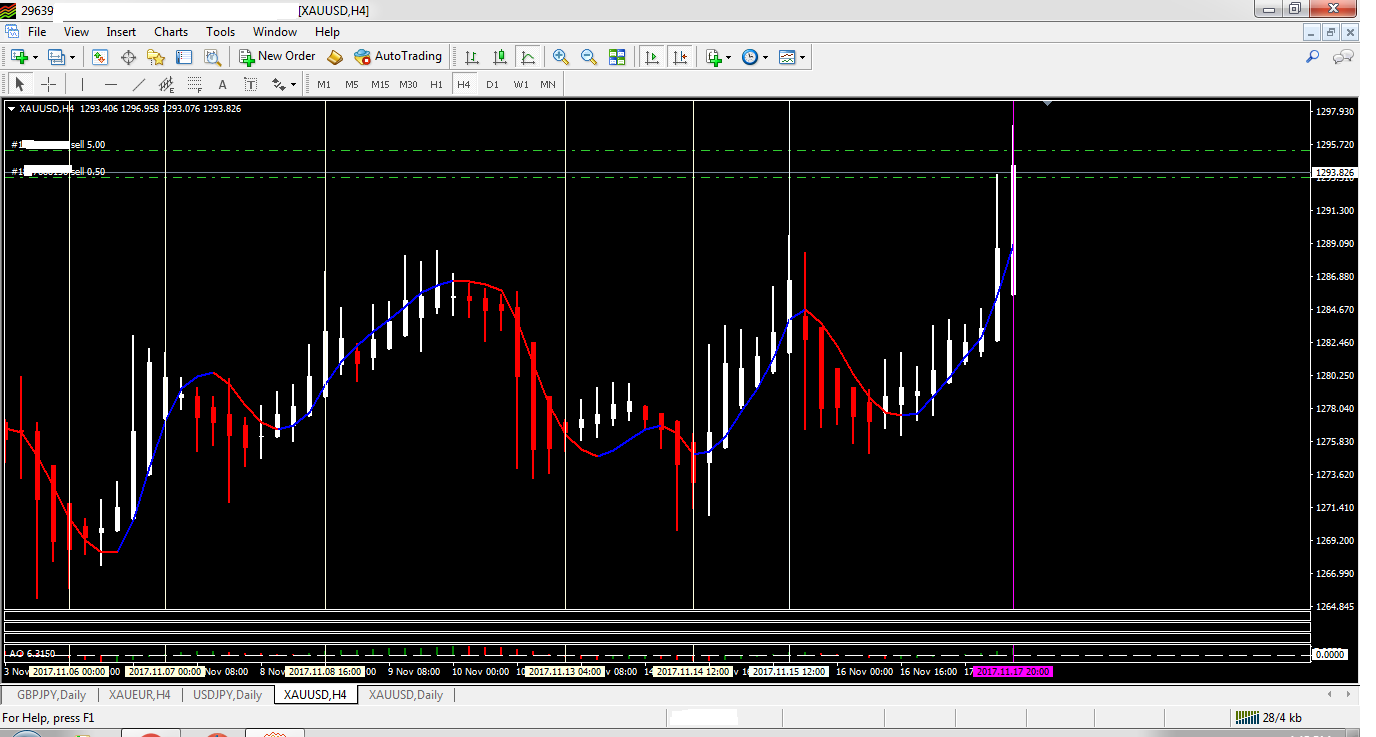Click the Profiles toolbar icon
This screenshot has height=737, width=1376.
(56, 57)
